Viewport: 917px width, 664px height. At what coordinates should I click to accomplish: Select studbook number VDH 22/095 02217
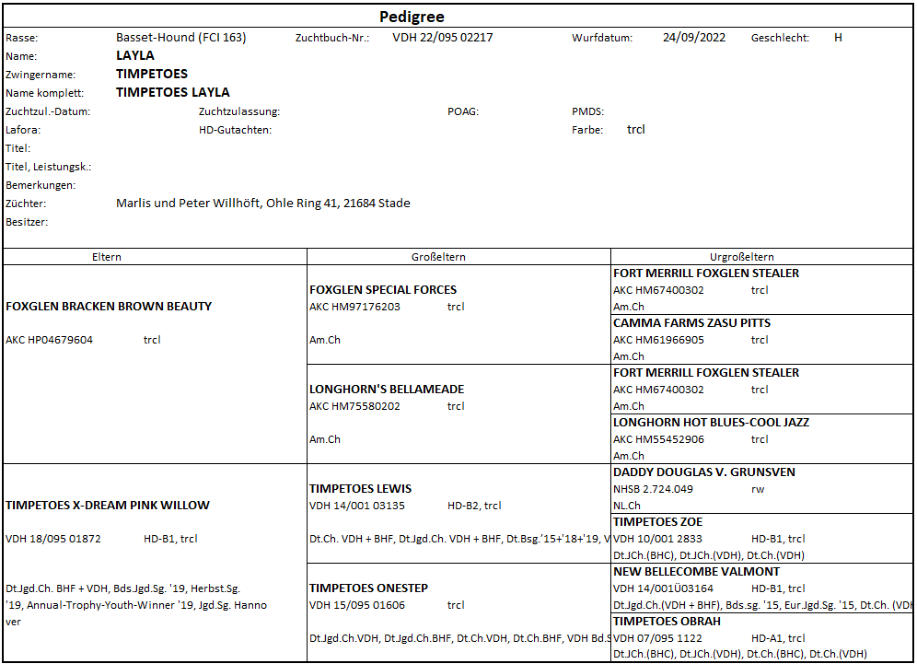tap(442, 38)
